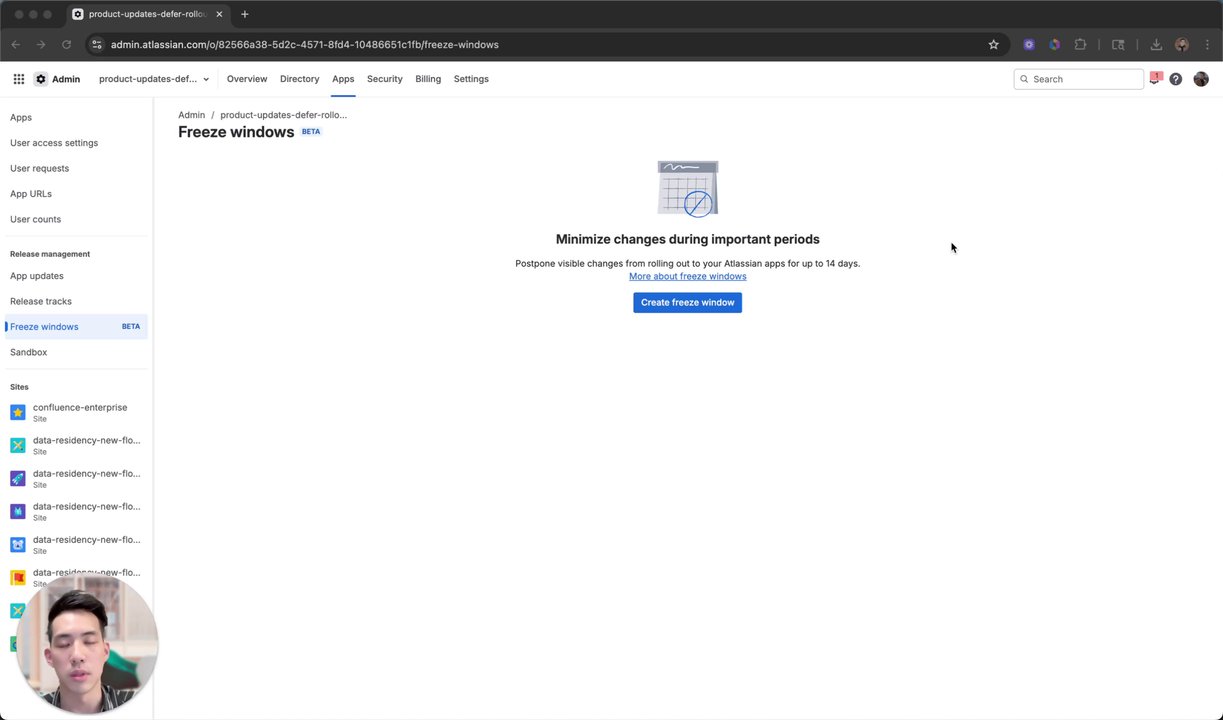Open Chrome downloads icon

(1156, 44)
